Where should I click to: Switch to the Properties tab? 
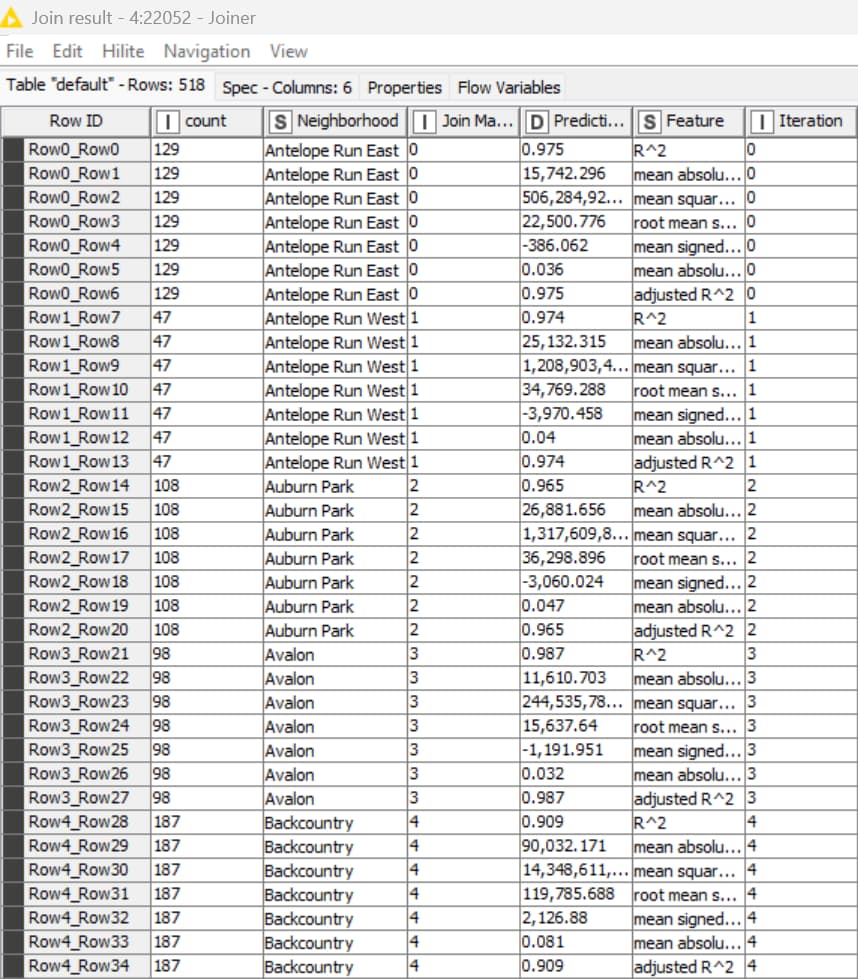(404, 87)
